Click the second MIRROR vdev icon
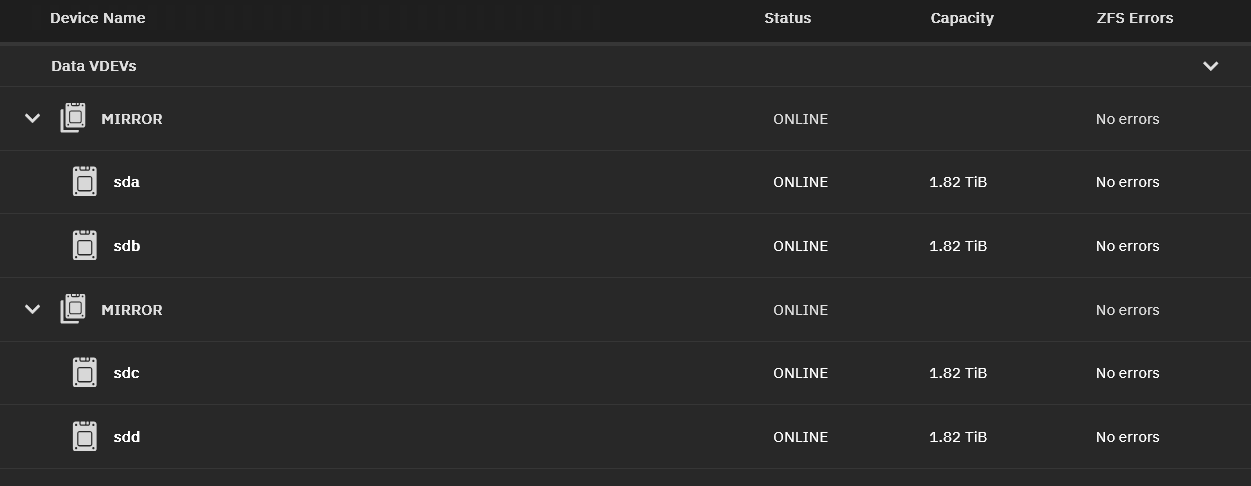1251x486 pixels. [73, 310]
